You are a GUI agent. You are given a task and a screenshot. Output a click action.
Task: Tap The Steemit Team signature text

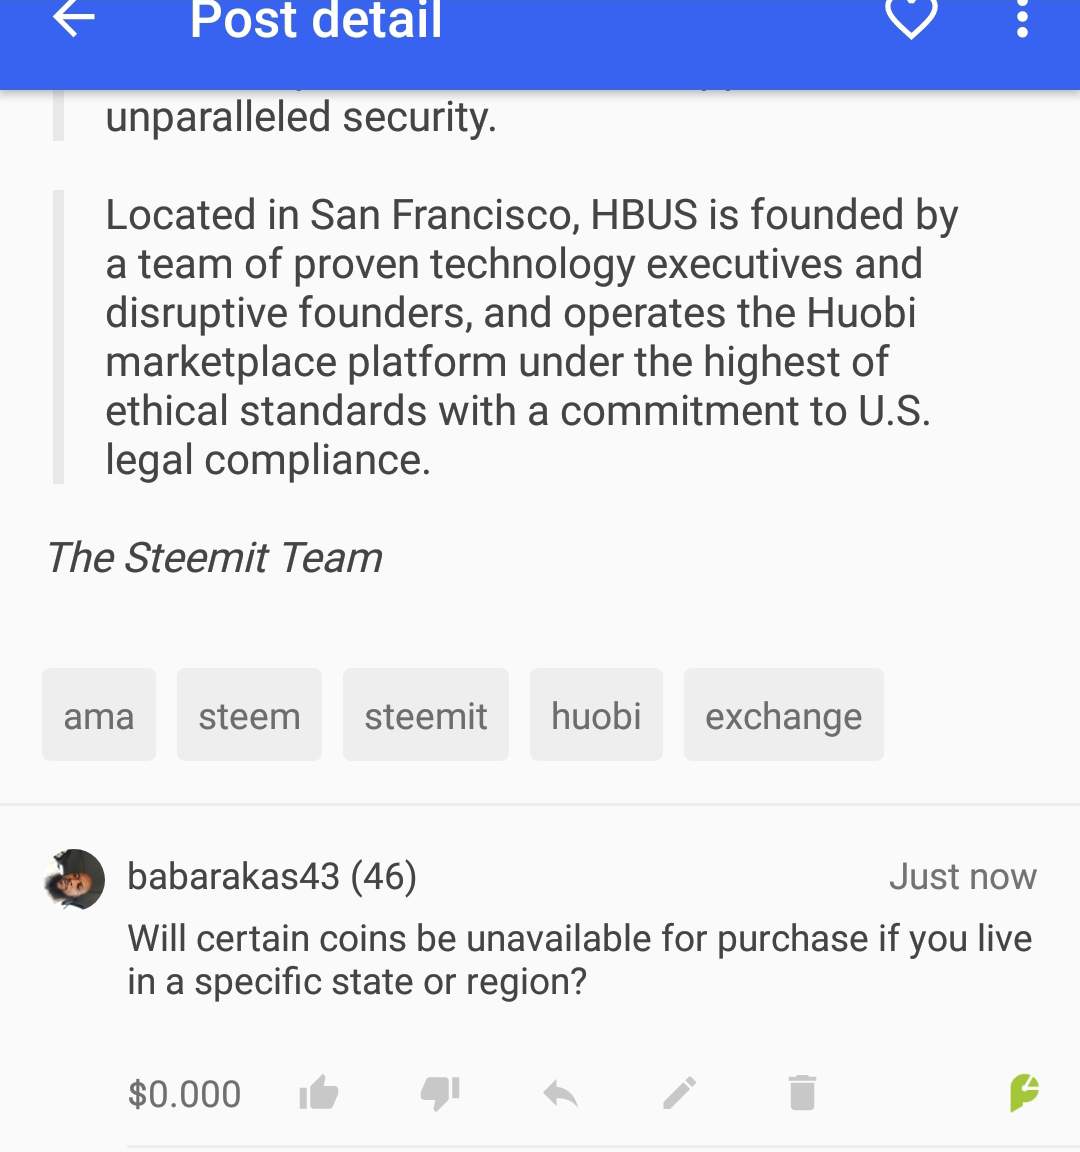click(215, 558)
